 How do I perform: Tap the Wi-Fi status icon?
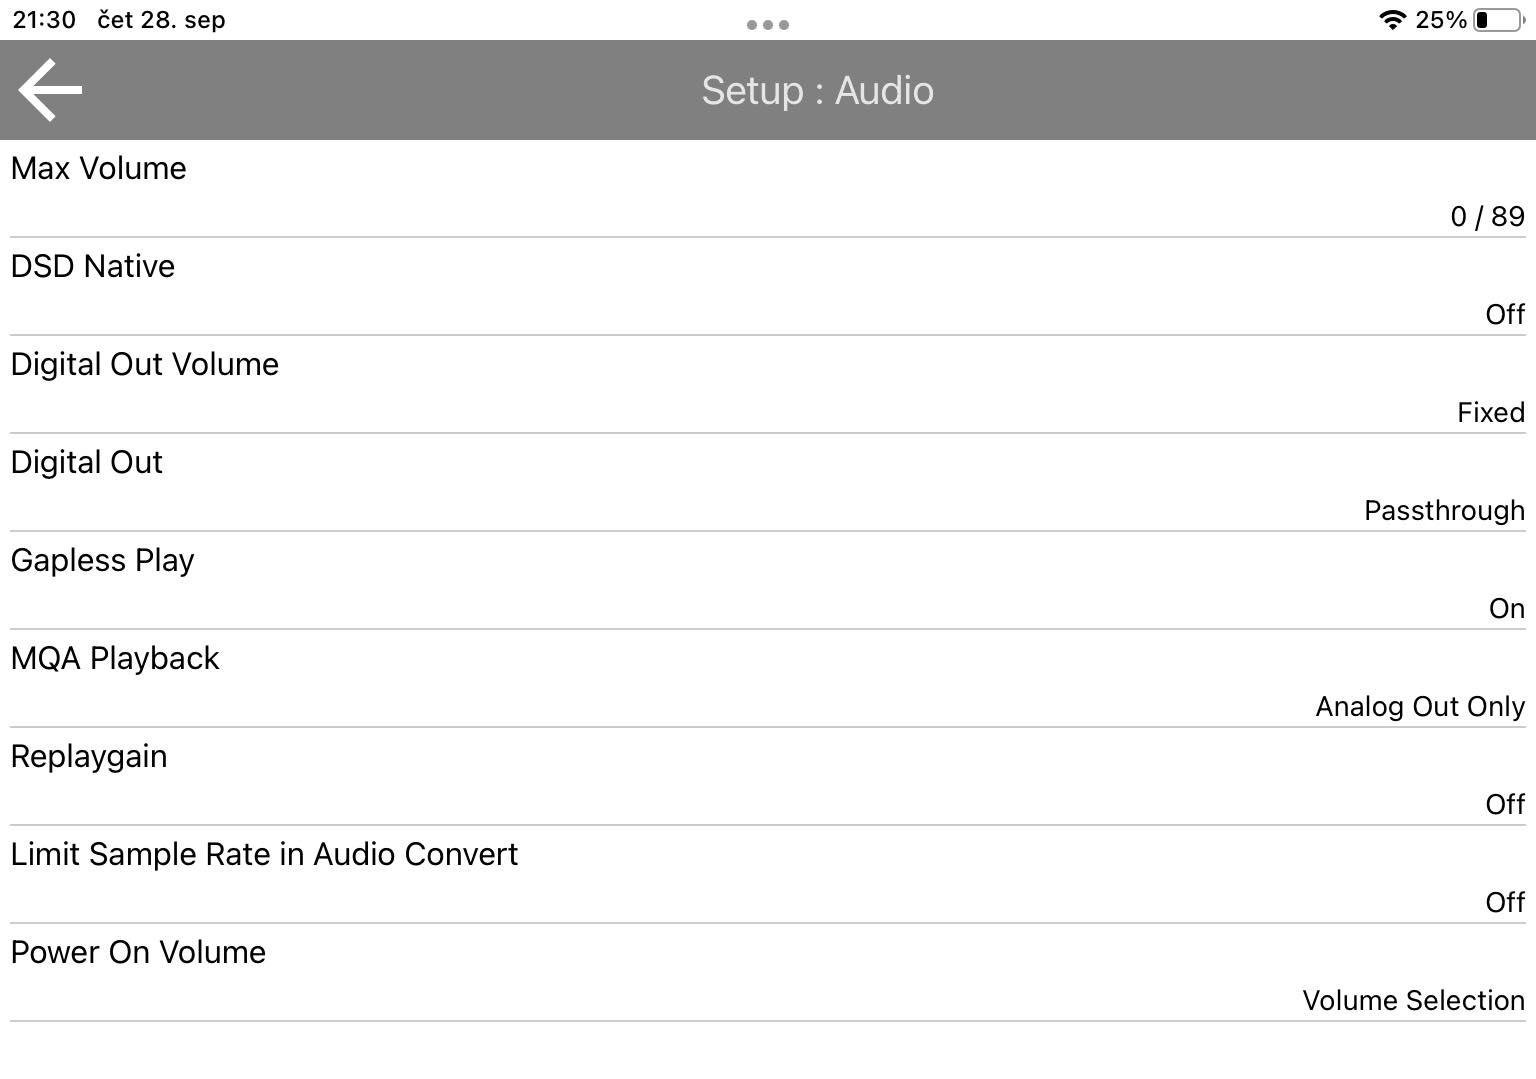[1391, 20]
